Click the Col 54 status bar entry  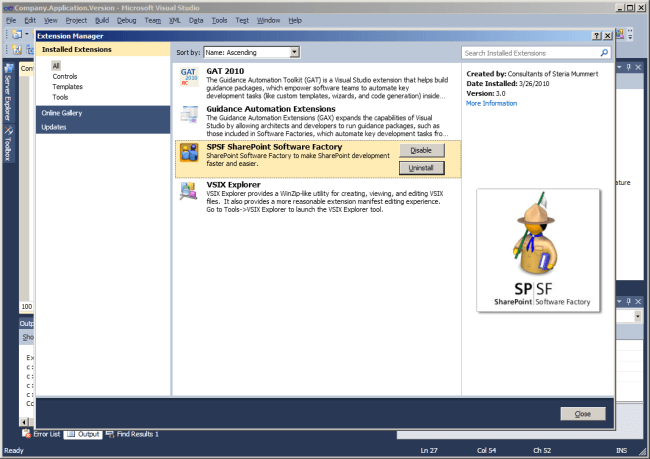click(x=486, y=450)
